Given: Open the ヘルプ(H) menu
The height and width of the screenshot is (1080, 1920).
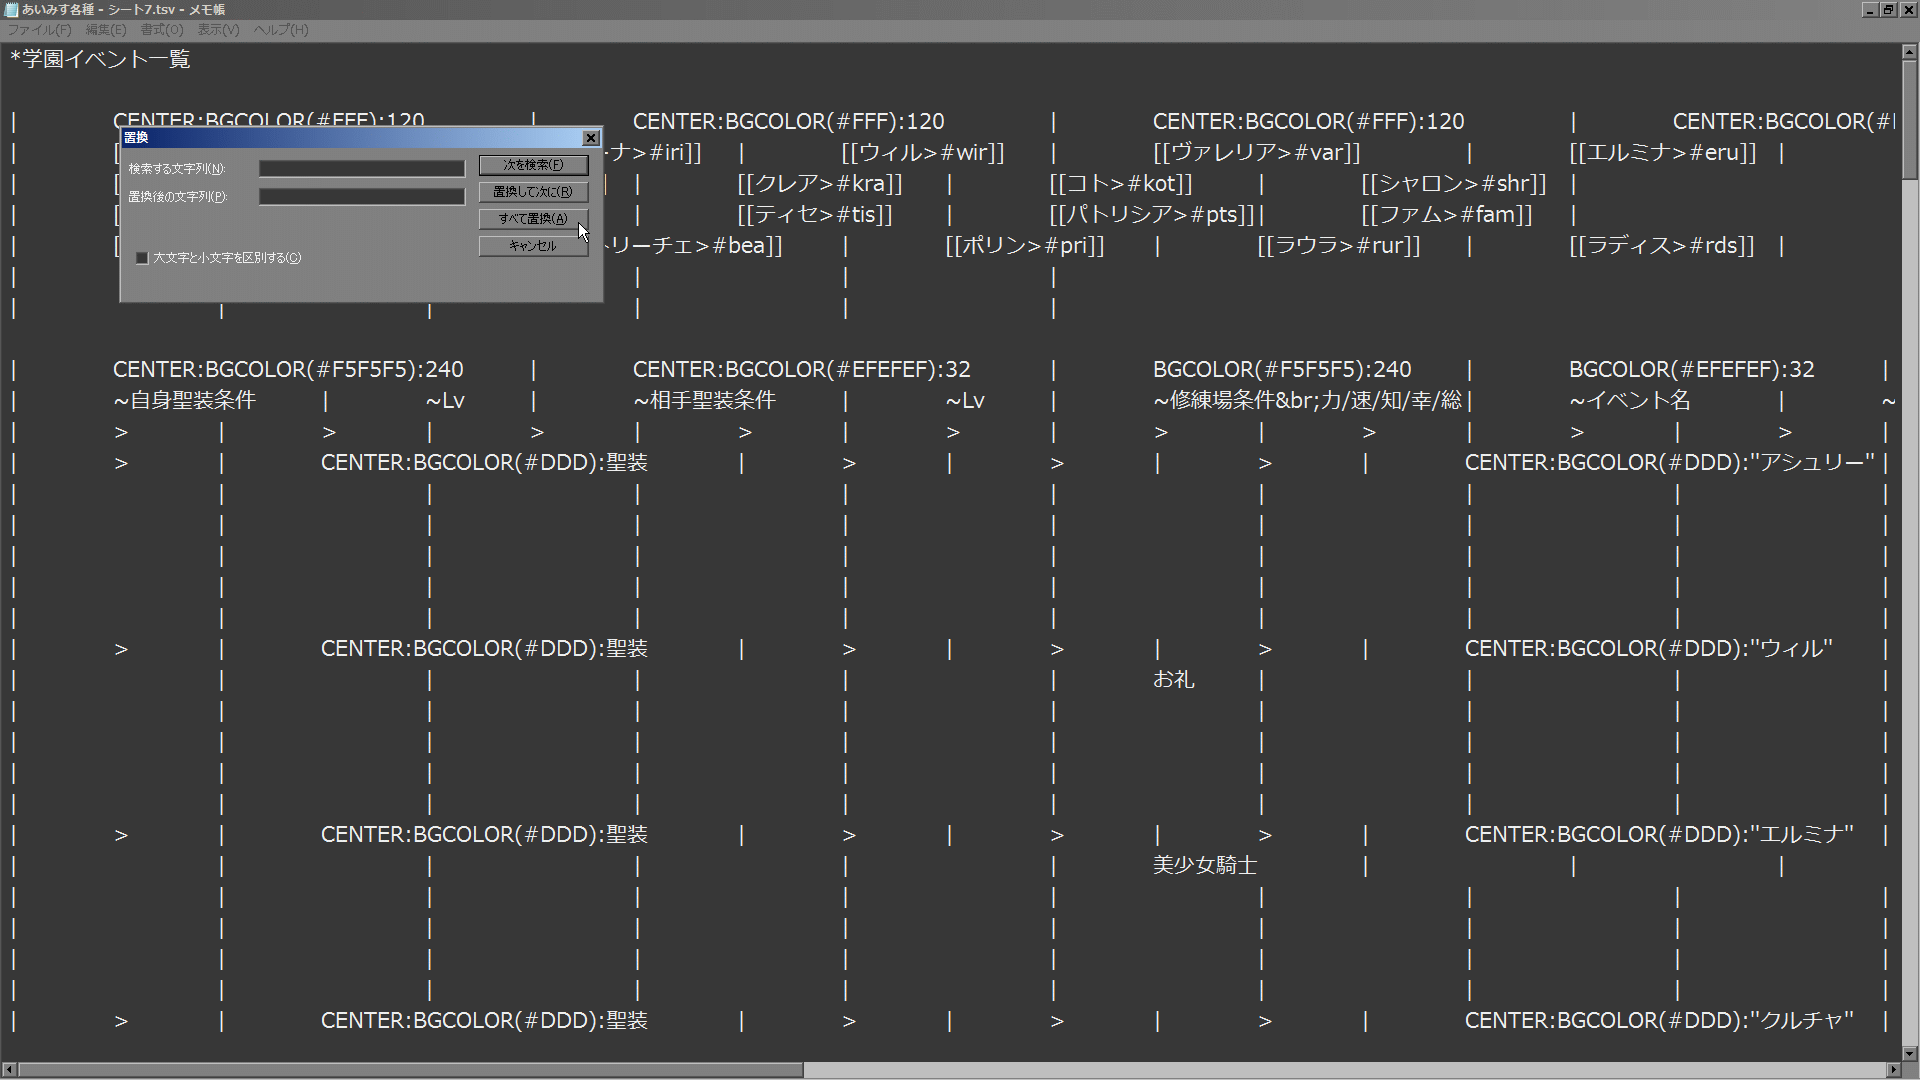Looking at the screenshot, I should 280,29.
